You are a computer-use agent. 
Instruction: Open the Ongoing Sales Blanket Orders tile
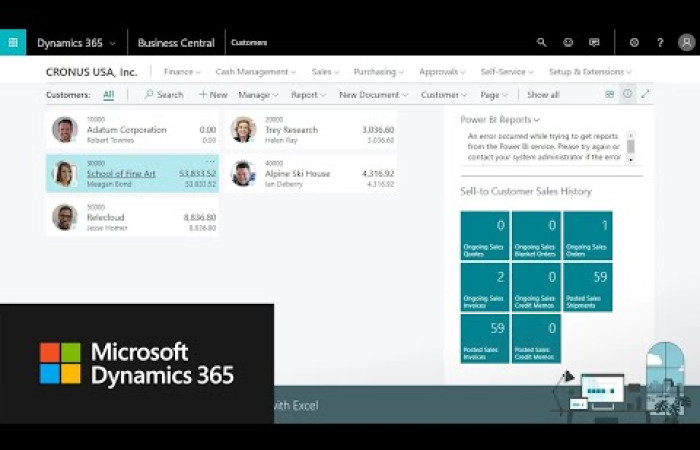tap(536, 235)
